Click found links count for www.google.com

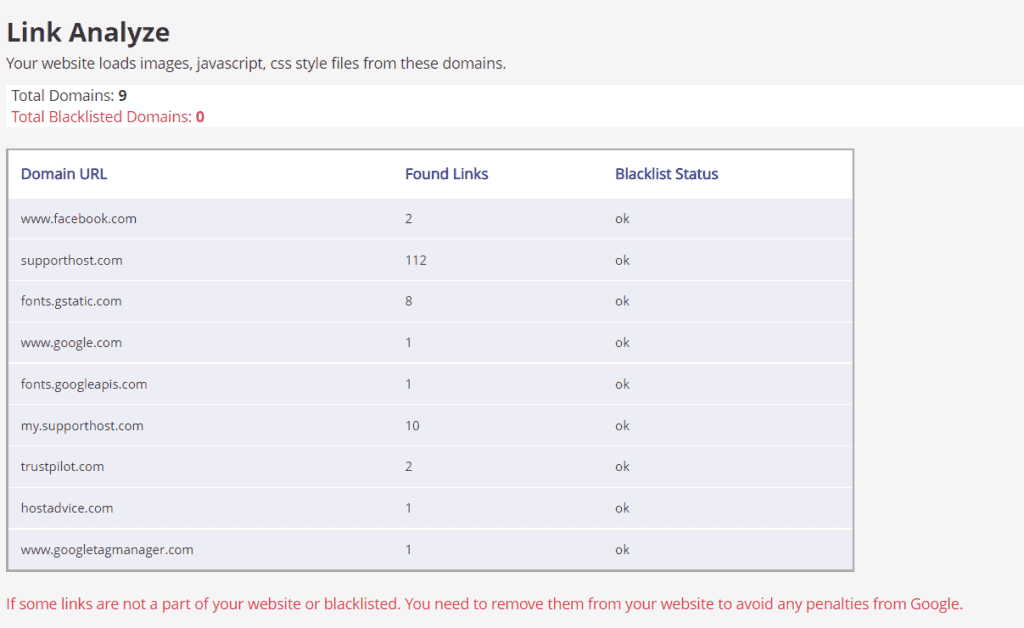click(x=409, y=343)
